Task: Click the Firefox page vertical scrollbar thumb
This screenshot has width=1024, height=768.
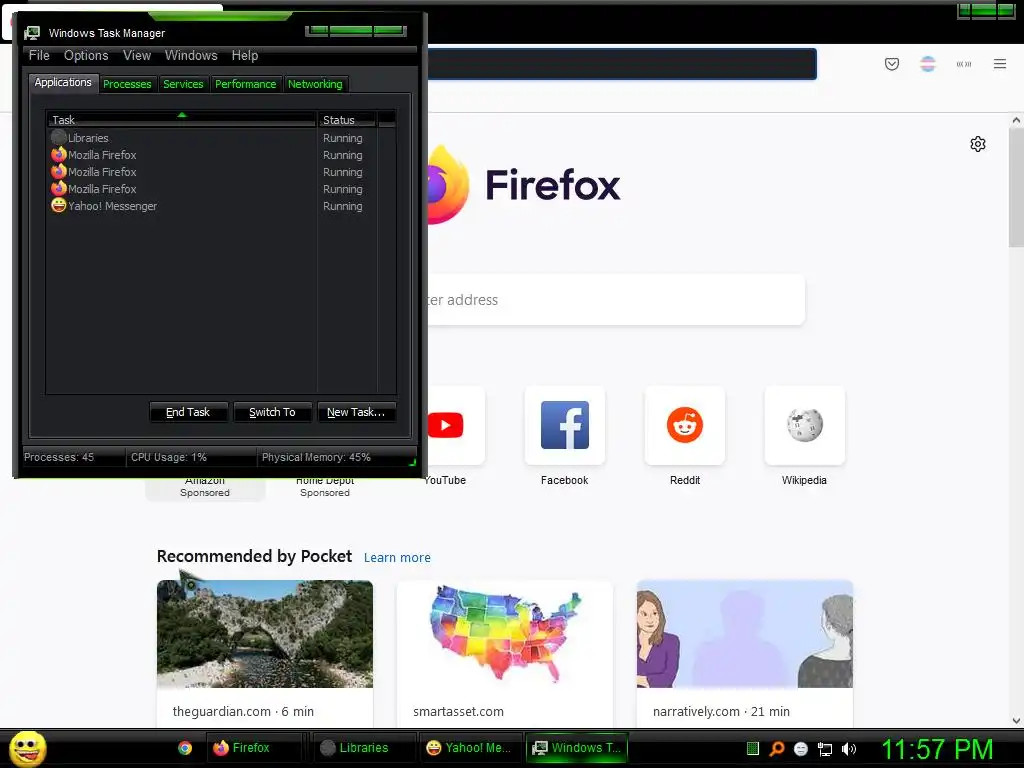Action: 1016,188
